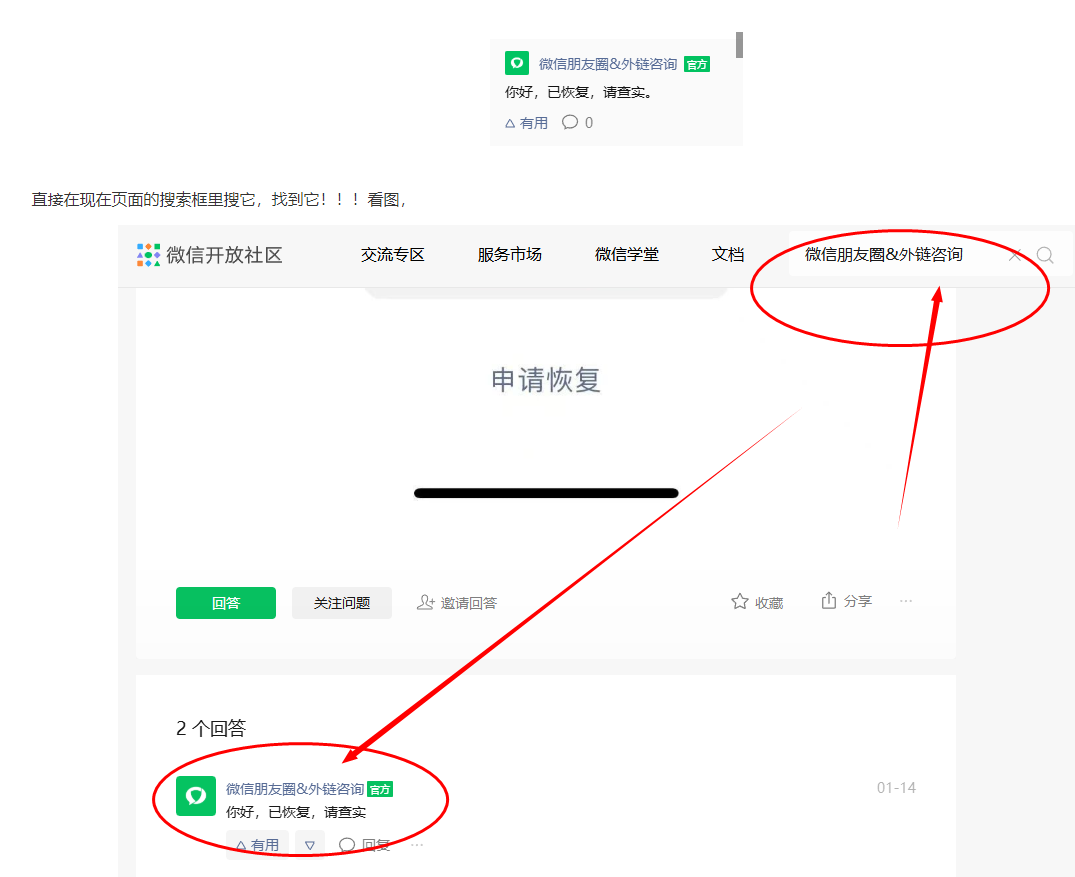Image resolution: width=1075 pixels, height=877 pixels.
Task: Open the 微信学堂 nav item
Action: tap(627, 255)
